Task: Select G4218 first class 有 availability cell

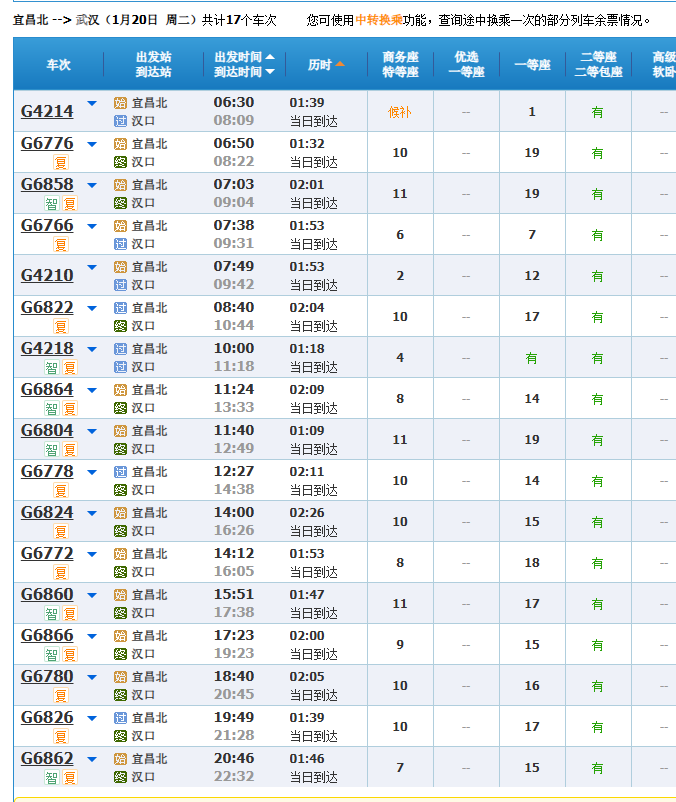Action: click(532, 358)
